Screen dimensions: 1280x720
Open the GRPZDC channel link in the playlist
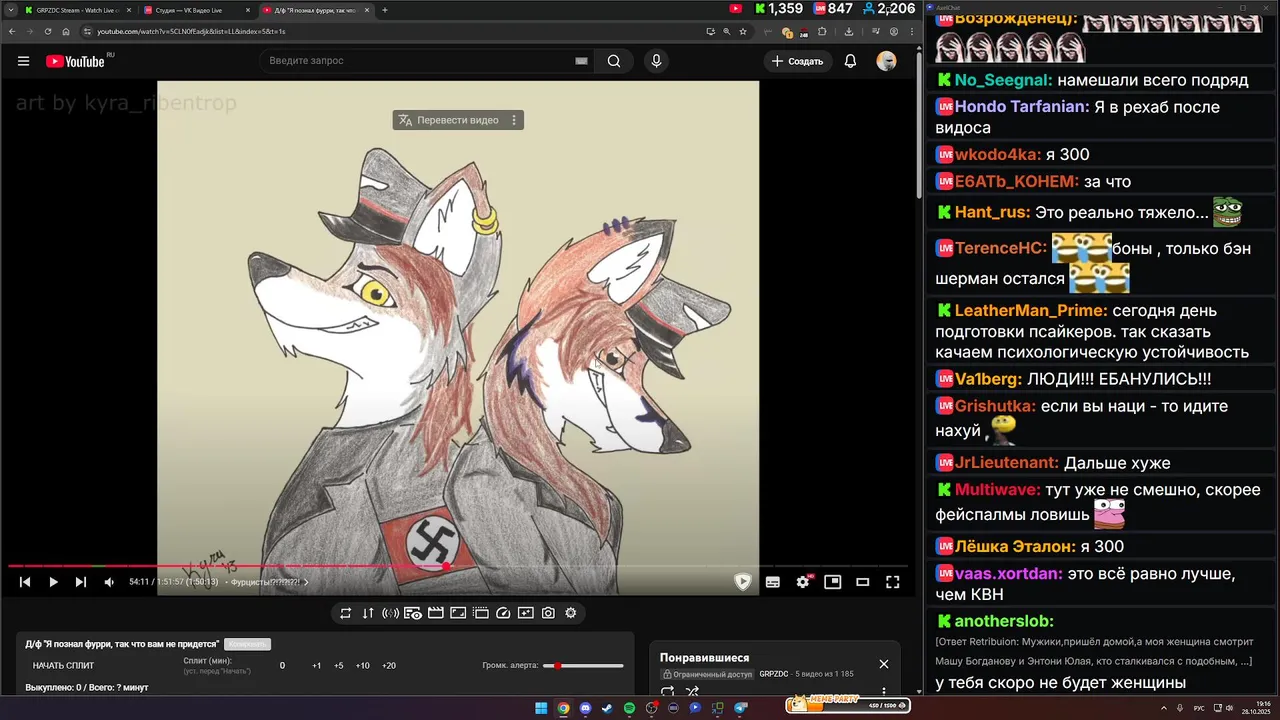pyautogui.click(x=773, y=674)
